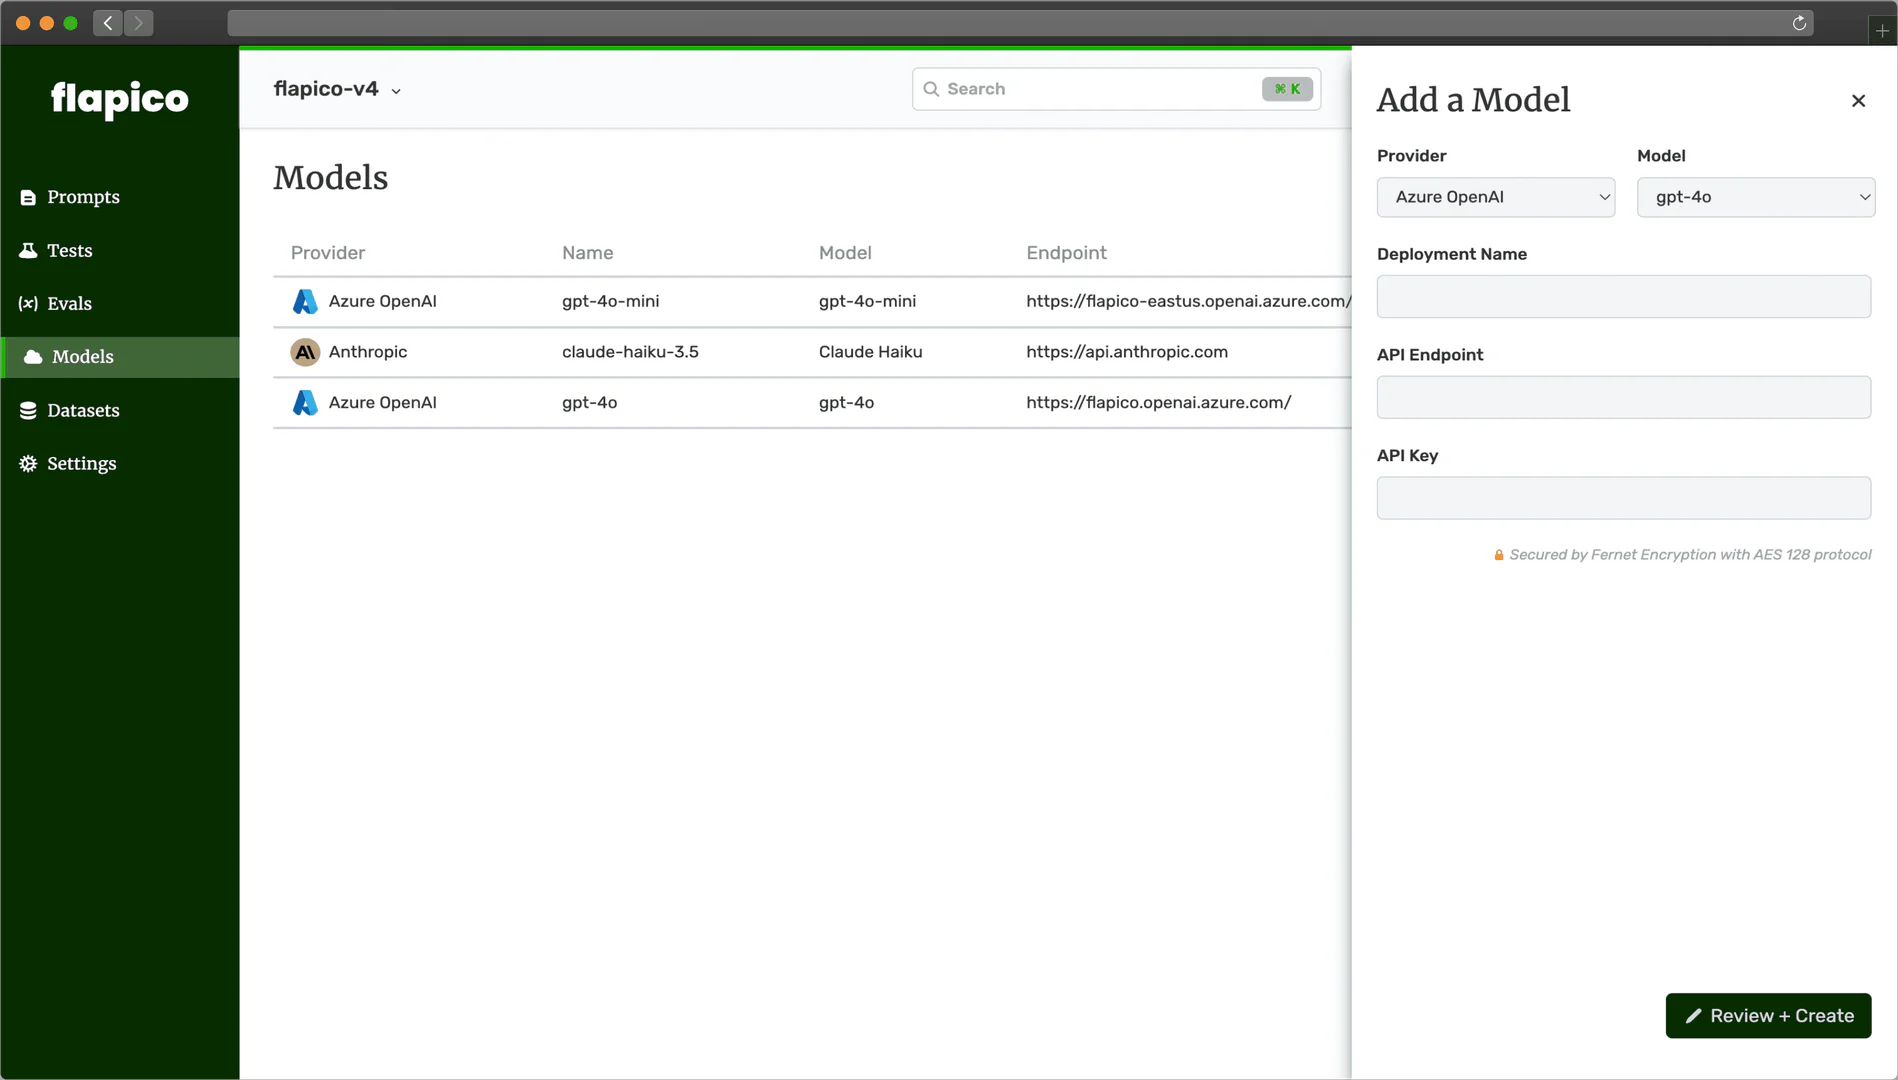Click the Azure OpenAI icon for gpt-4o-mini
The image size is (1898, 1080).
coord(305,302)
